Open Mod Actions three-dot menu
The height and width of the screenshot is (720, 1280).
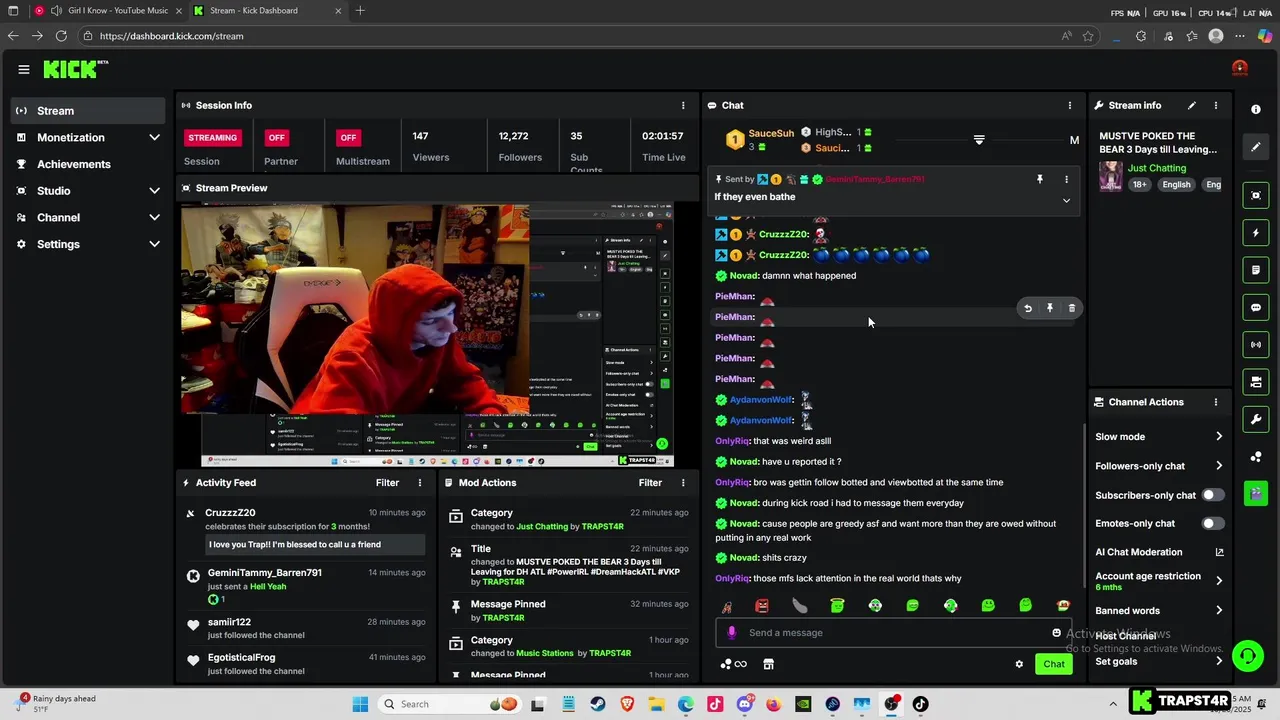click(x=684, y=482)
